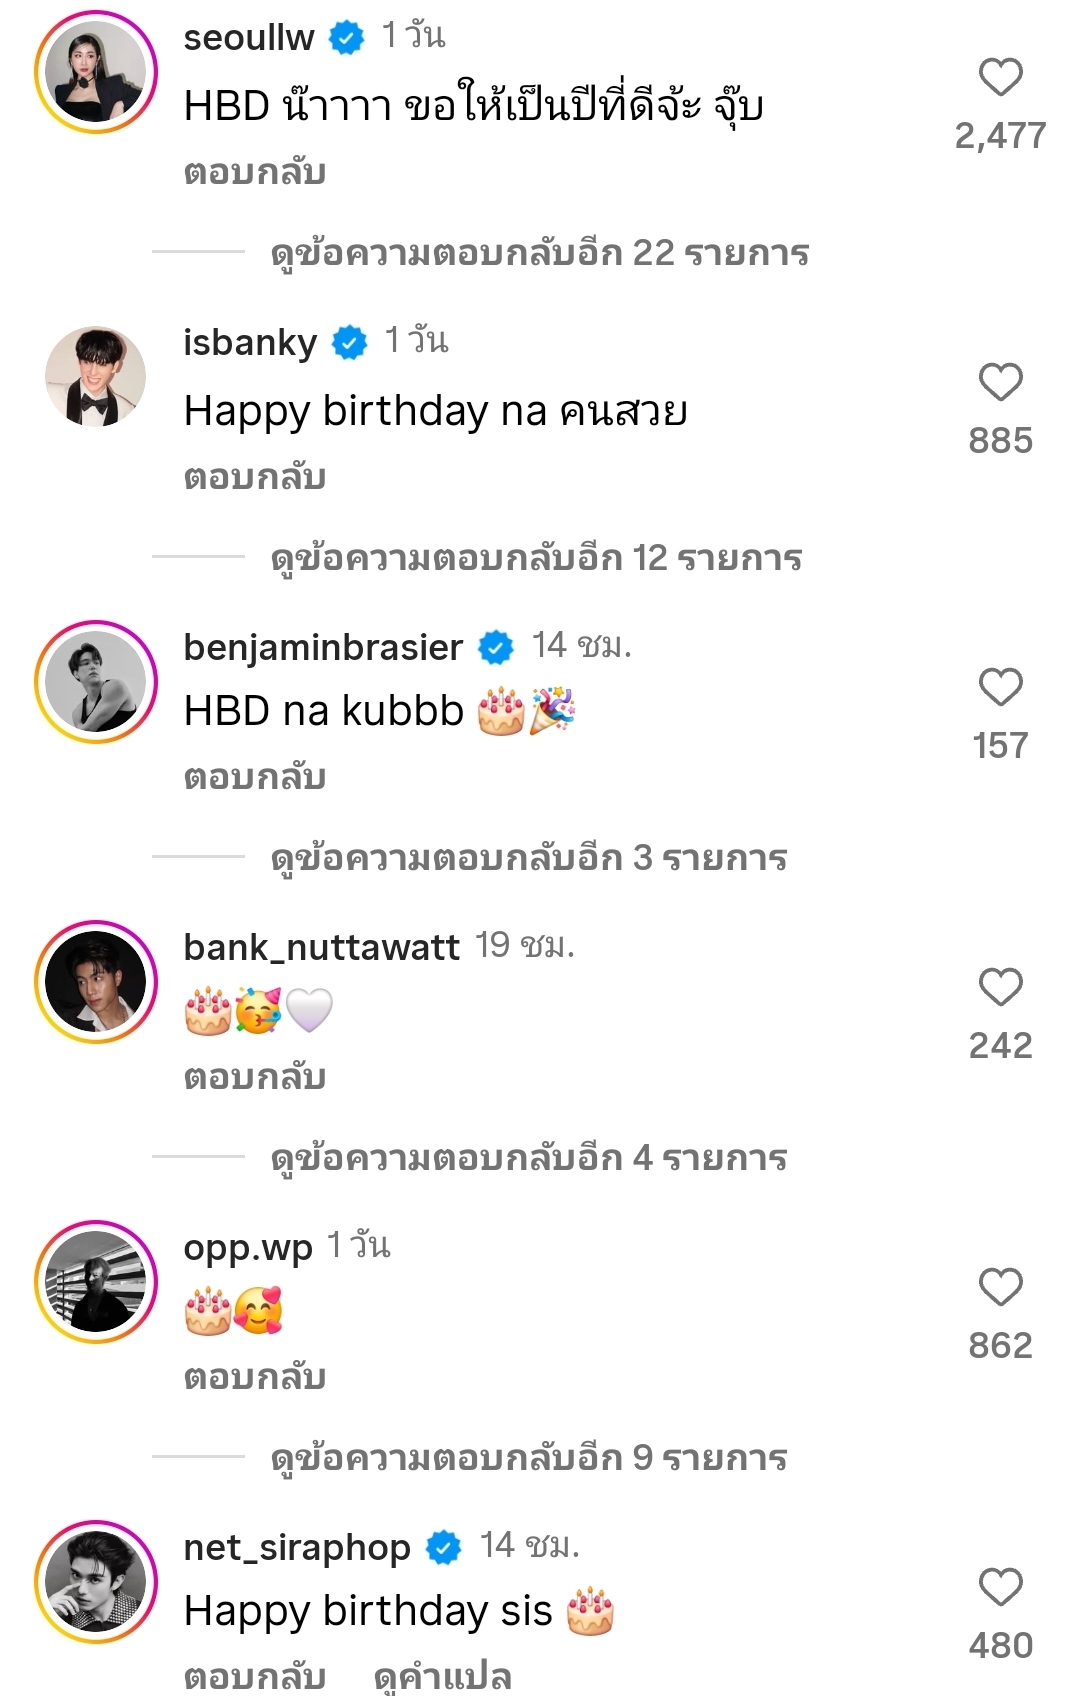Open the opp.wp username link
This screenshot has height=1696, width=1079.
pos(248,1247)
